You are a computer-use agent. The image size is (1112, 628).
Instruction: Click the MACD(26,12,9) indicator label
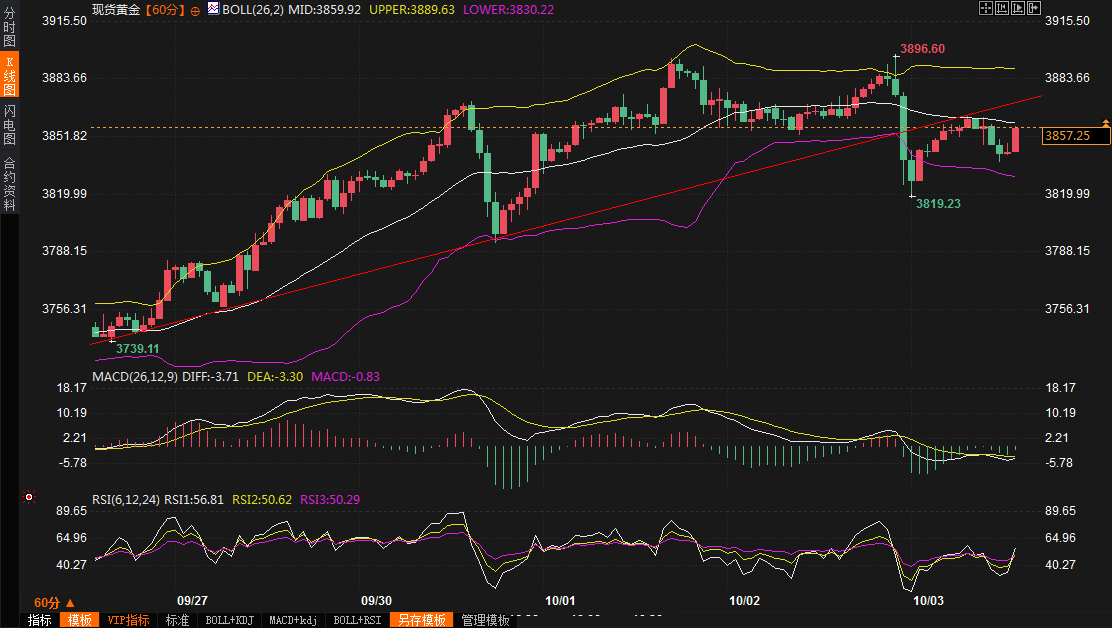pos(135,376)
